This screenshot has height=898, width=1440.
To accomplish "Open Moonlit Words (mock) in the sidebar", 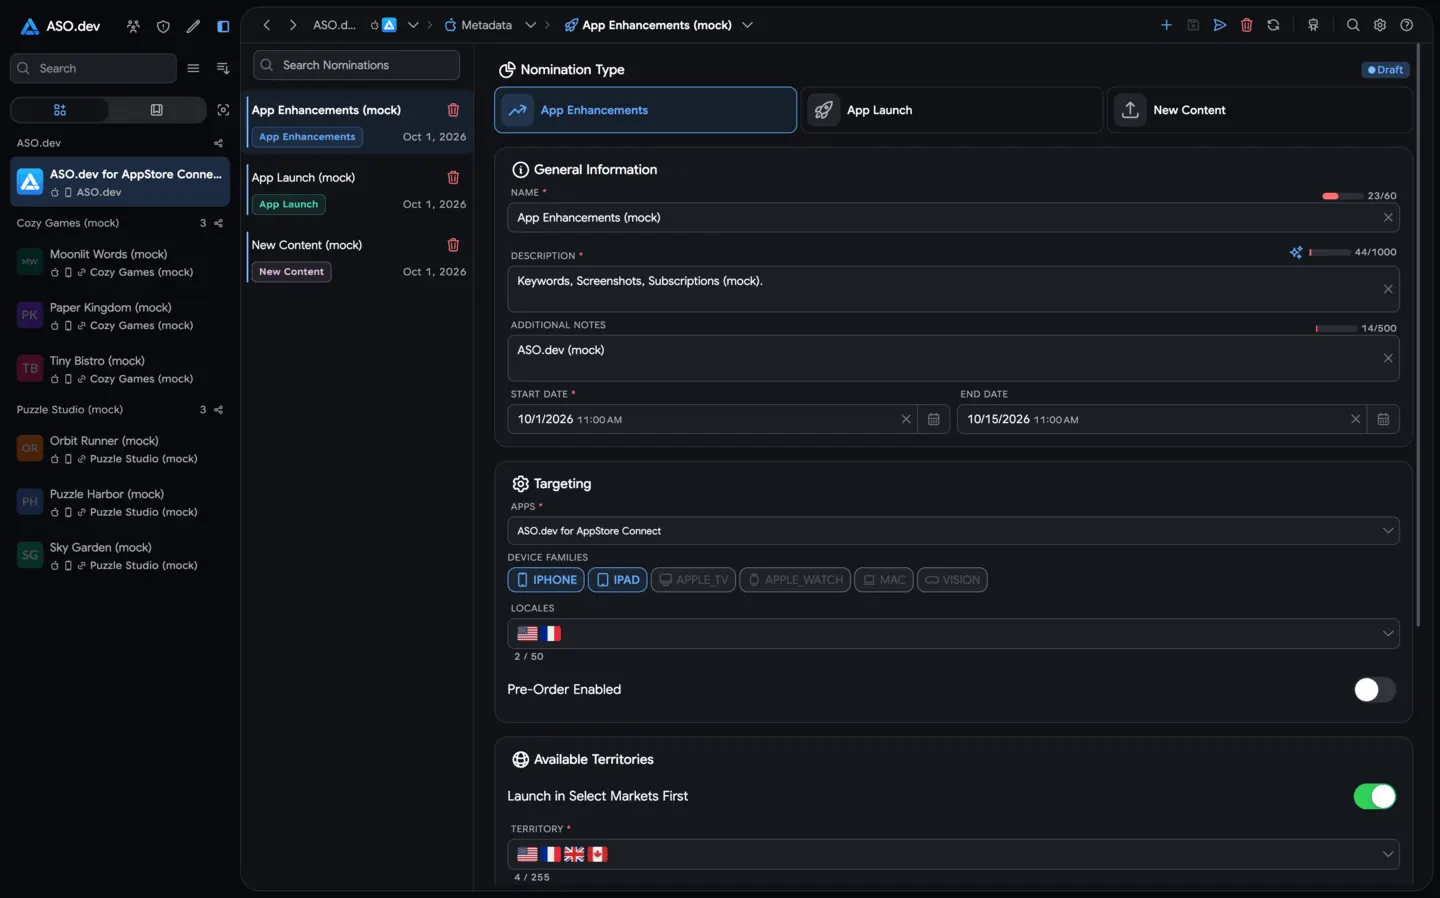I will point(120,262).
